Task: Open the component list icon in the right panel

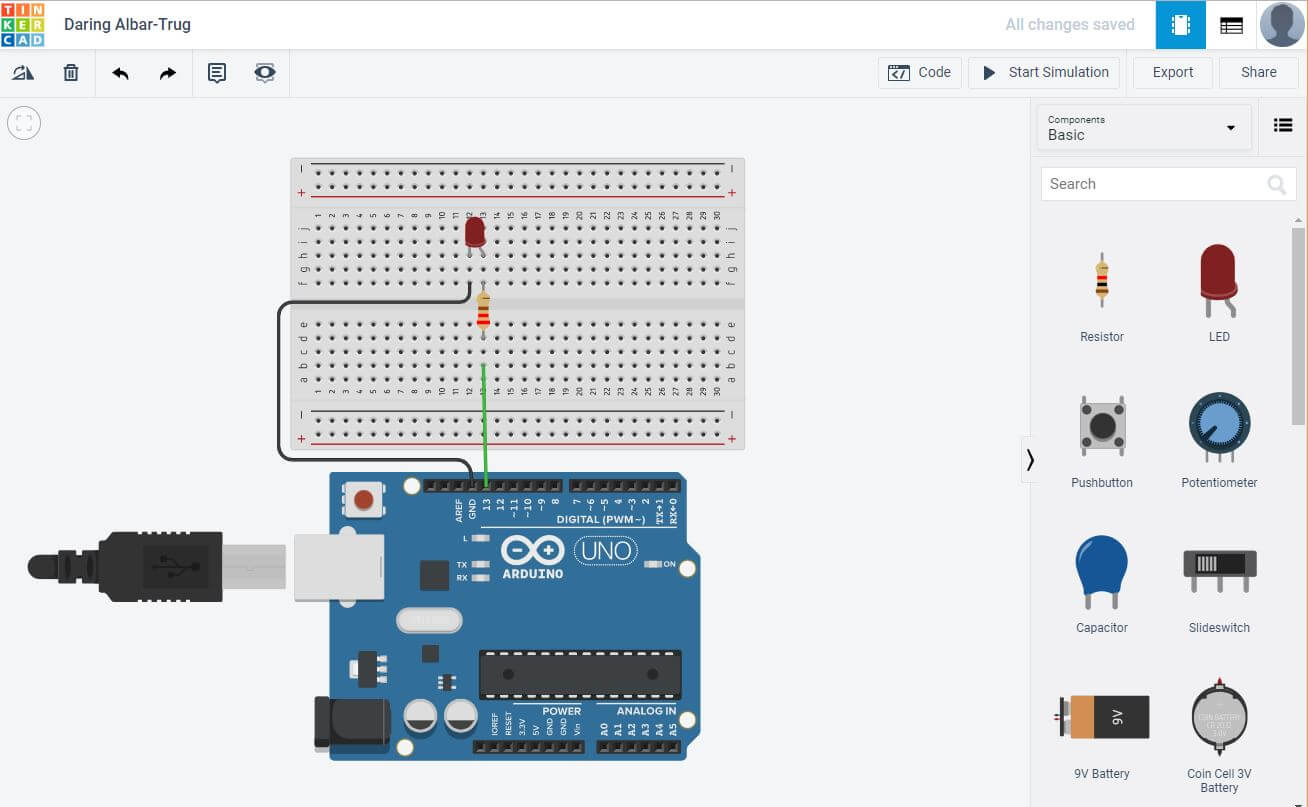Action: click(1283, 124)
